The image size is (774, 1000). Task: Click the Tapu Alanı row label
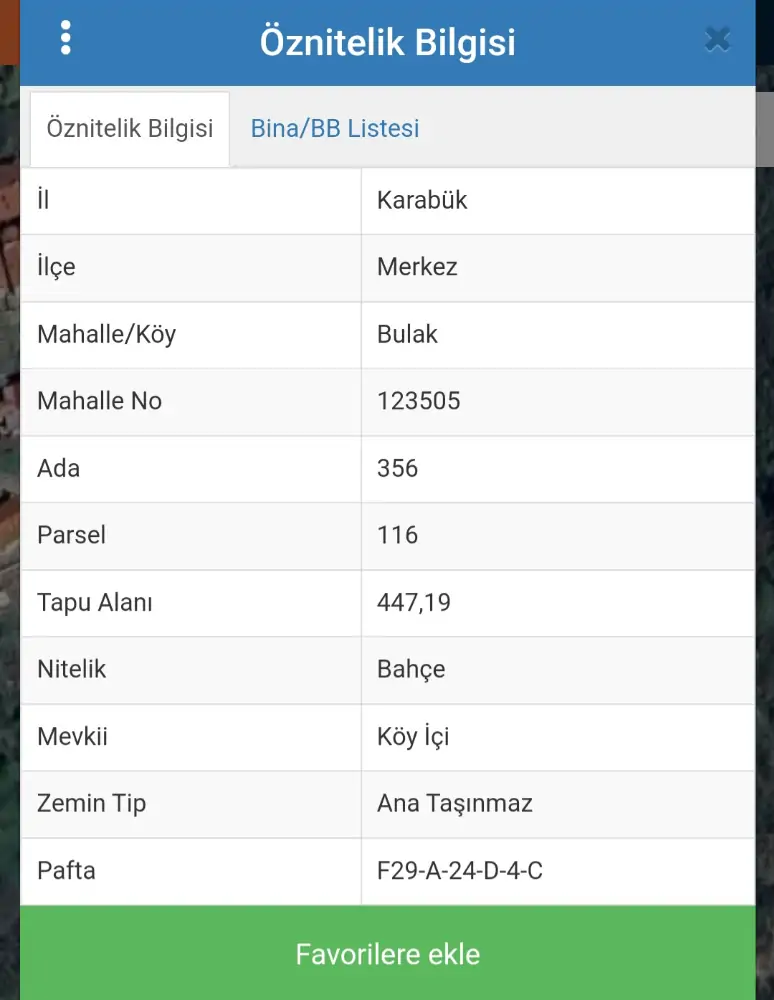[95, 602]
